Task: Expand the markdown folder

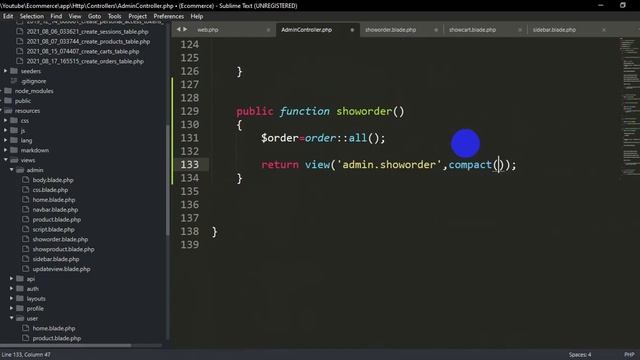Action: click(6, 150)
